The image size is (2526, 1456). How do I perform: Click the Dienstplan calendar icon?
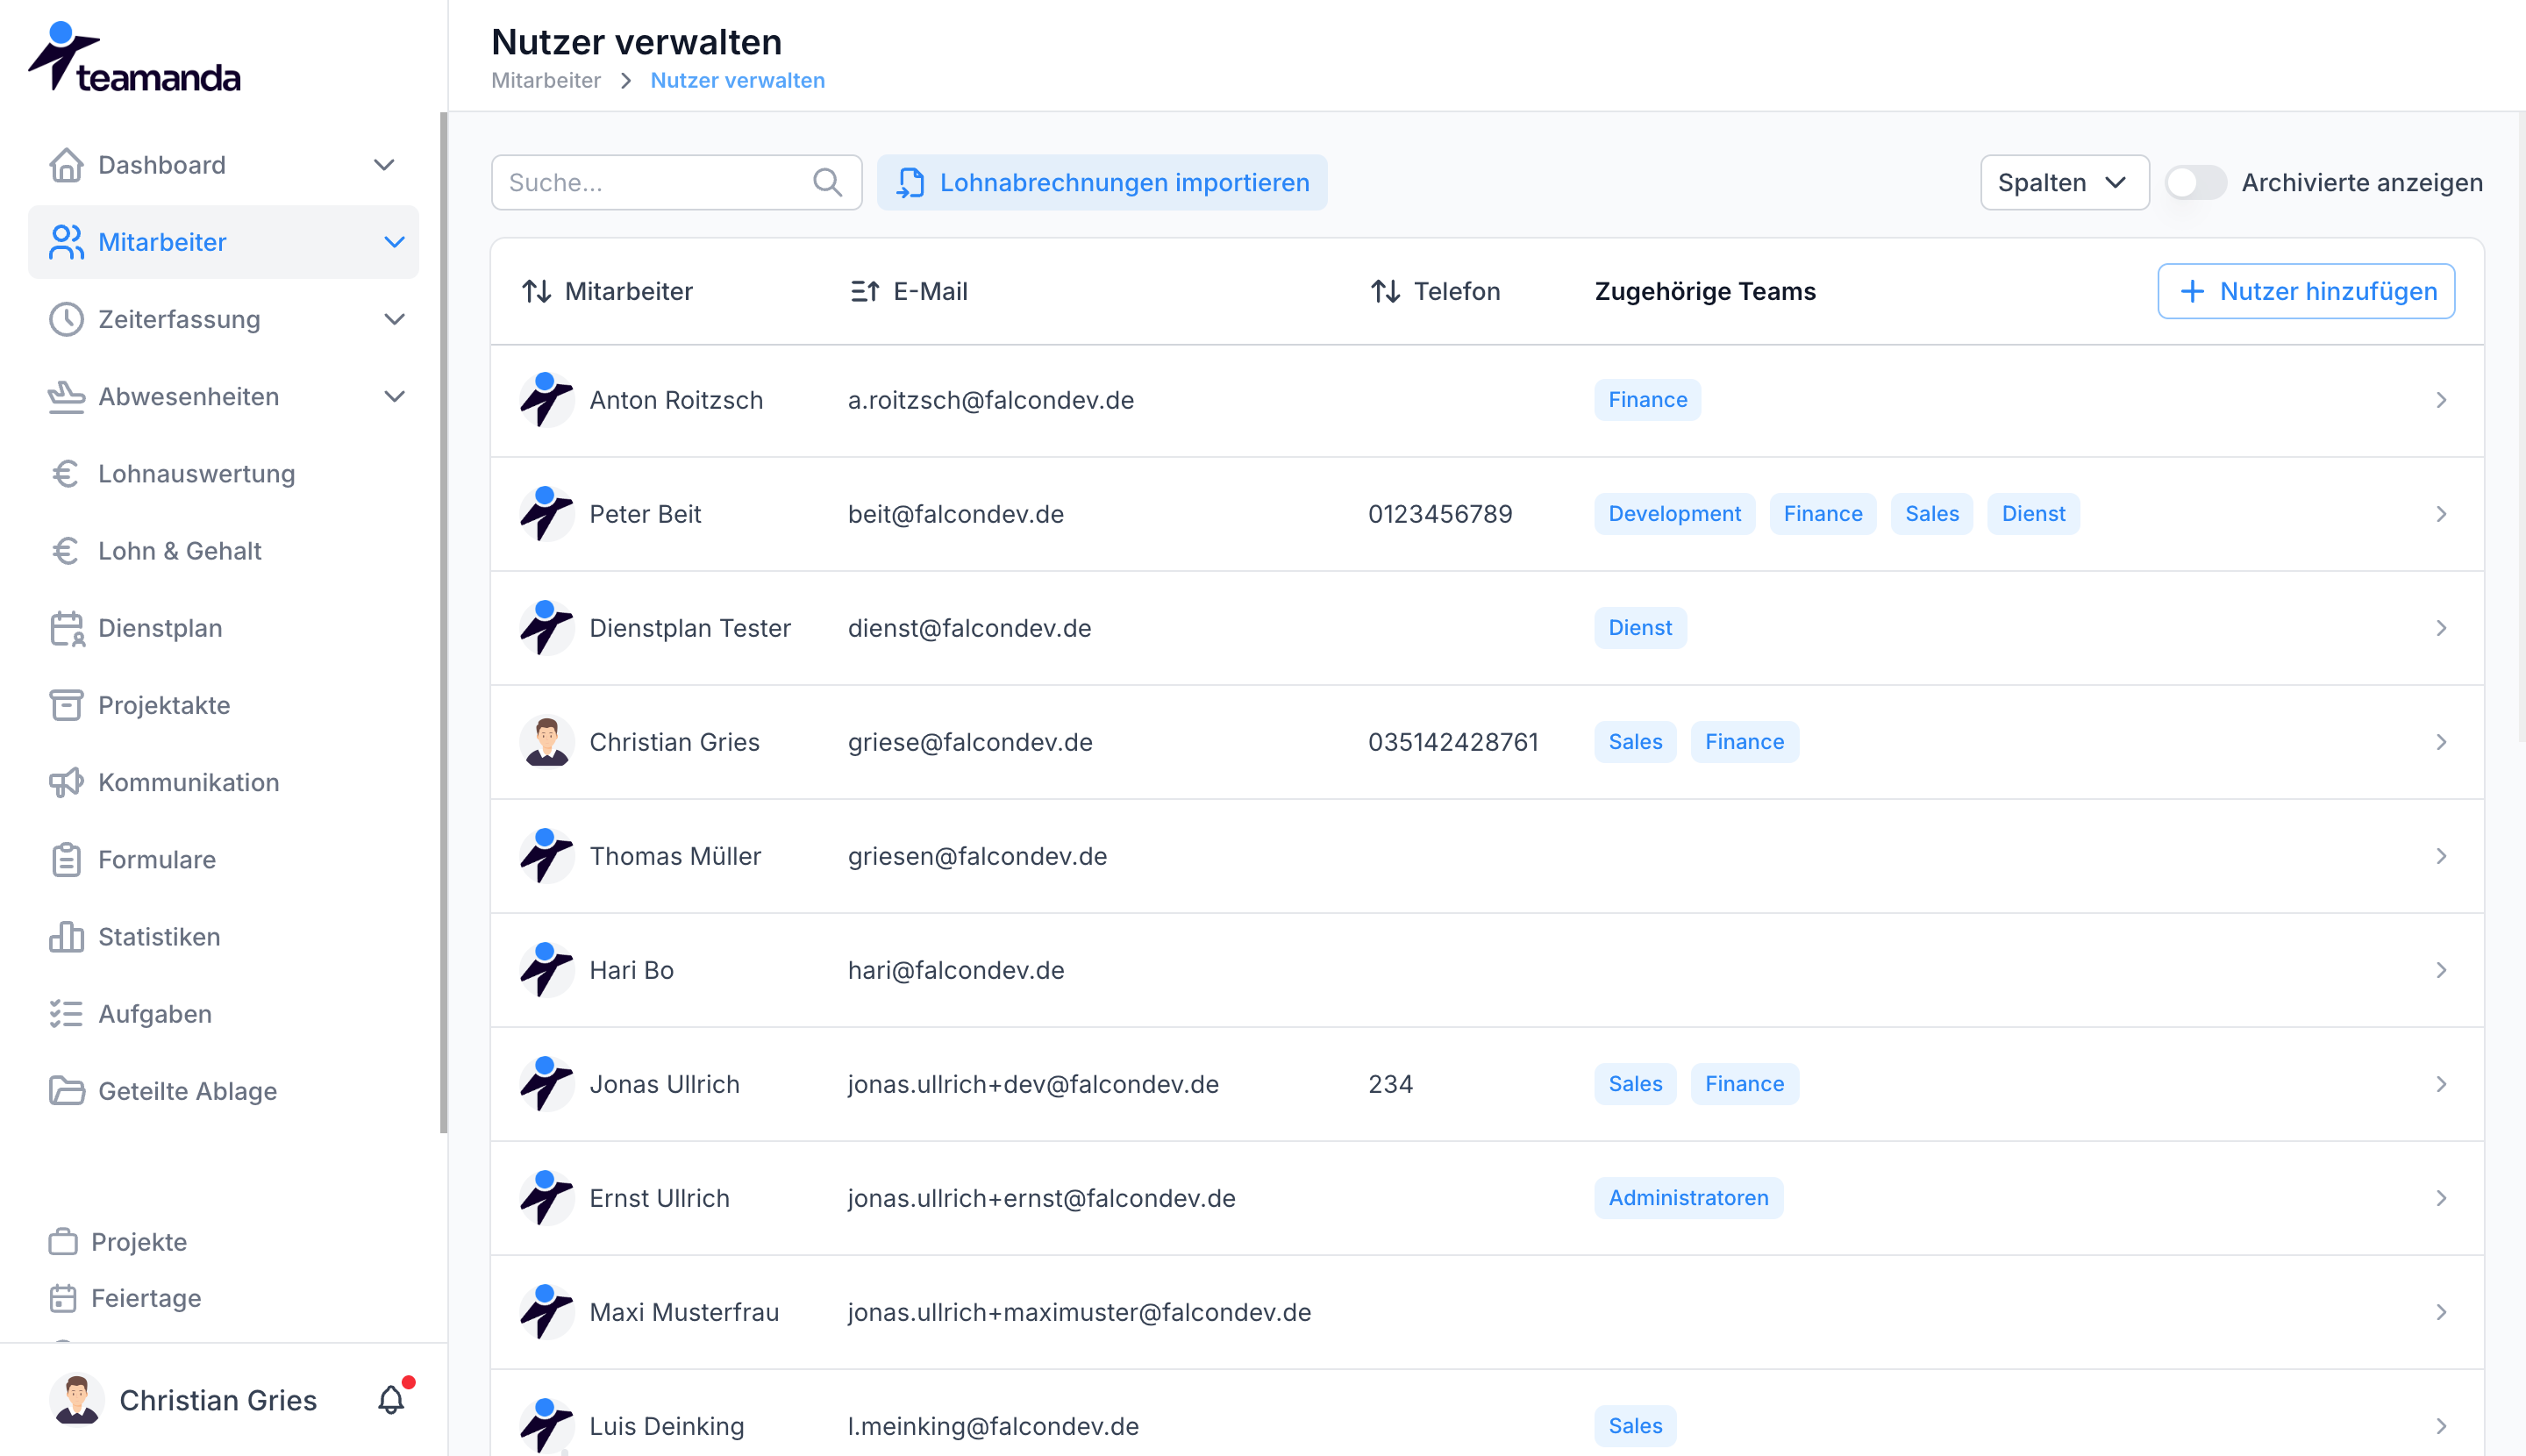click(x=66, y=628)
